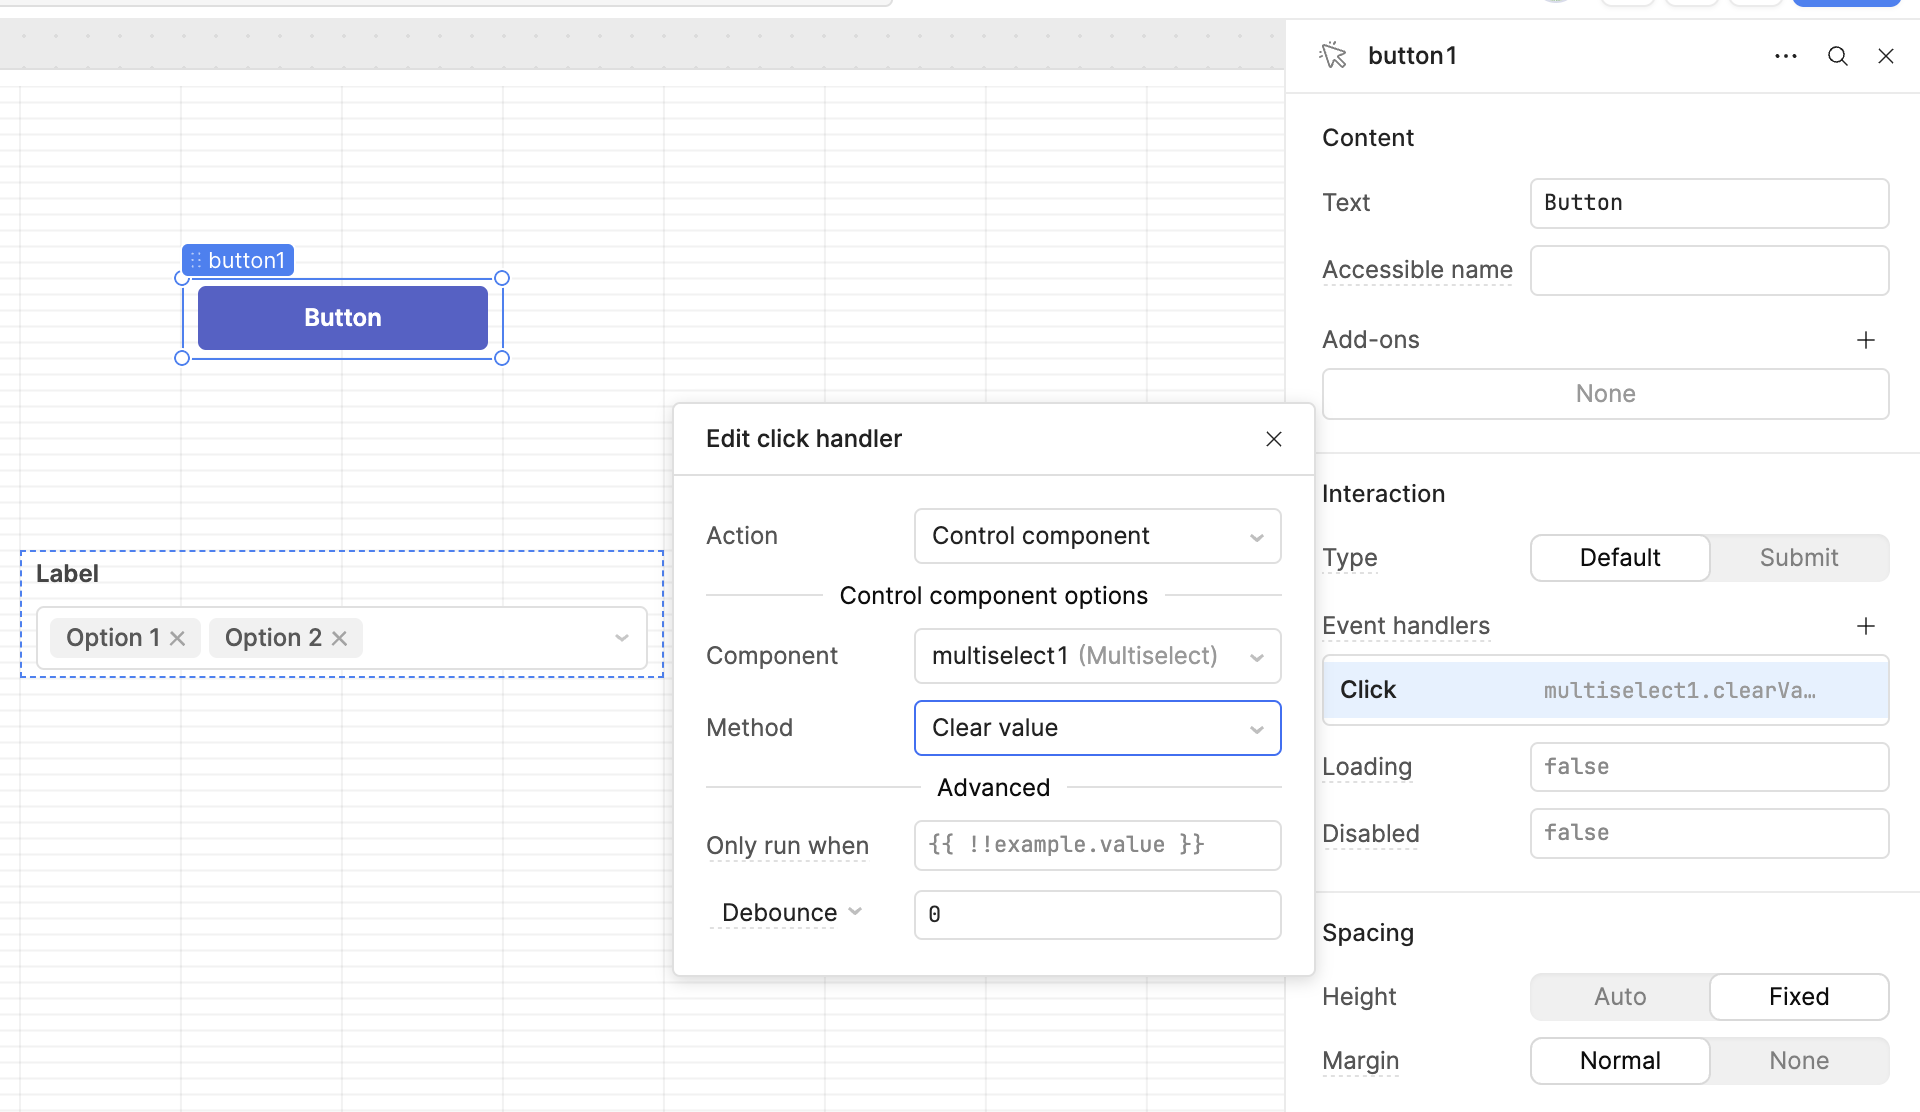Open the Action dropdown

1097,536
